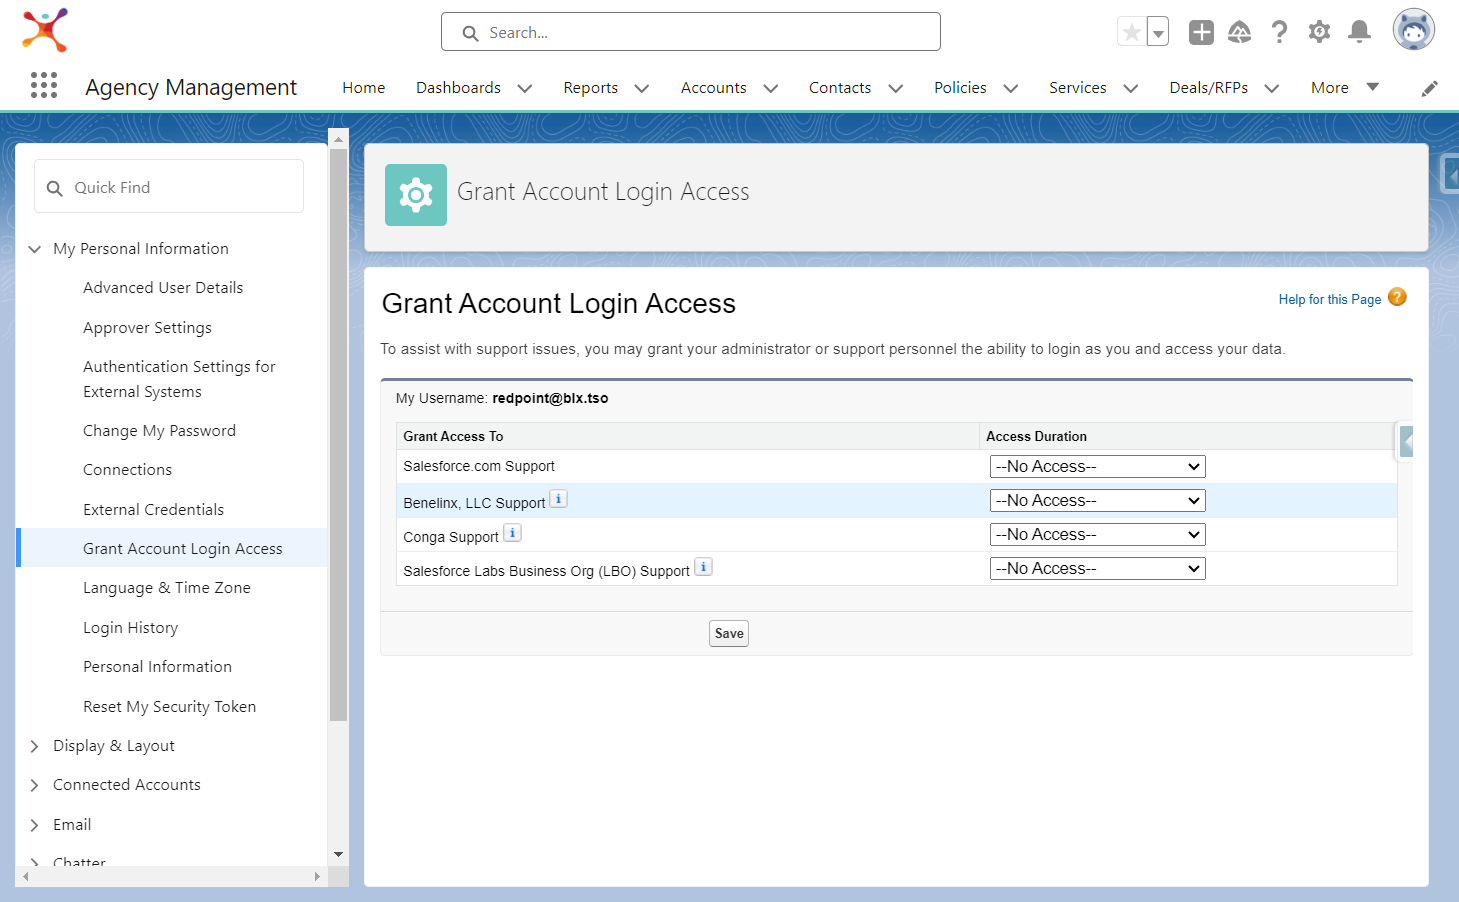Open the notifications bell
Viewport: 1459px width, 902px height.
point(1359,32)
